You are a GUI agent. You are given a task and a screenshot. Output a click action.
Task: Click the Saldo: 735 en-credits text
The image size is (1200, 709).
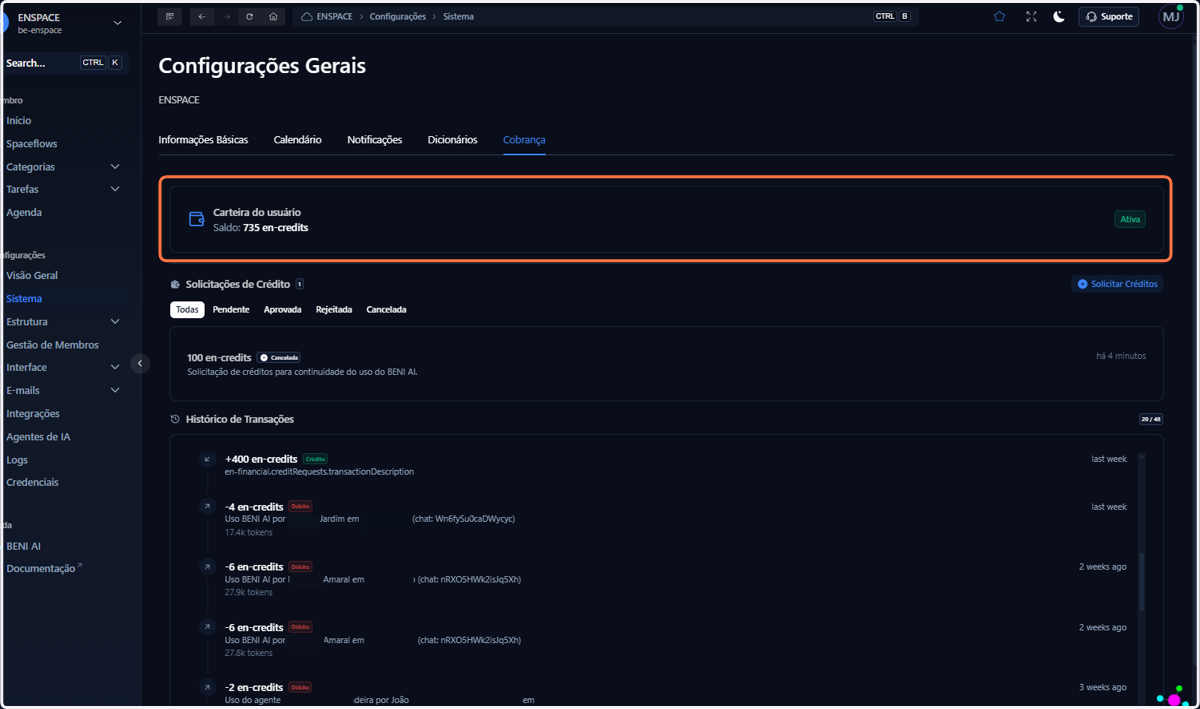pyautogui.click(x=260, y=228)
